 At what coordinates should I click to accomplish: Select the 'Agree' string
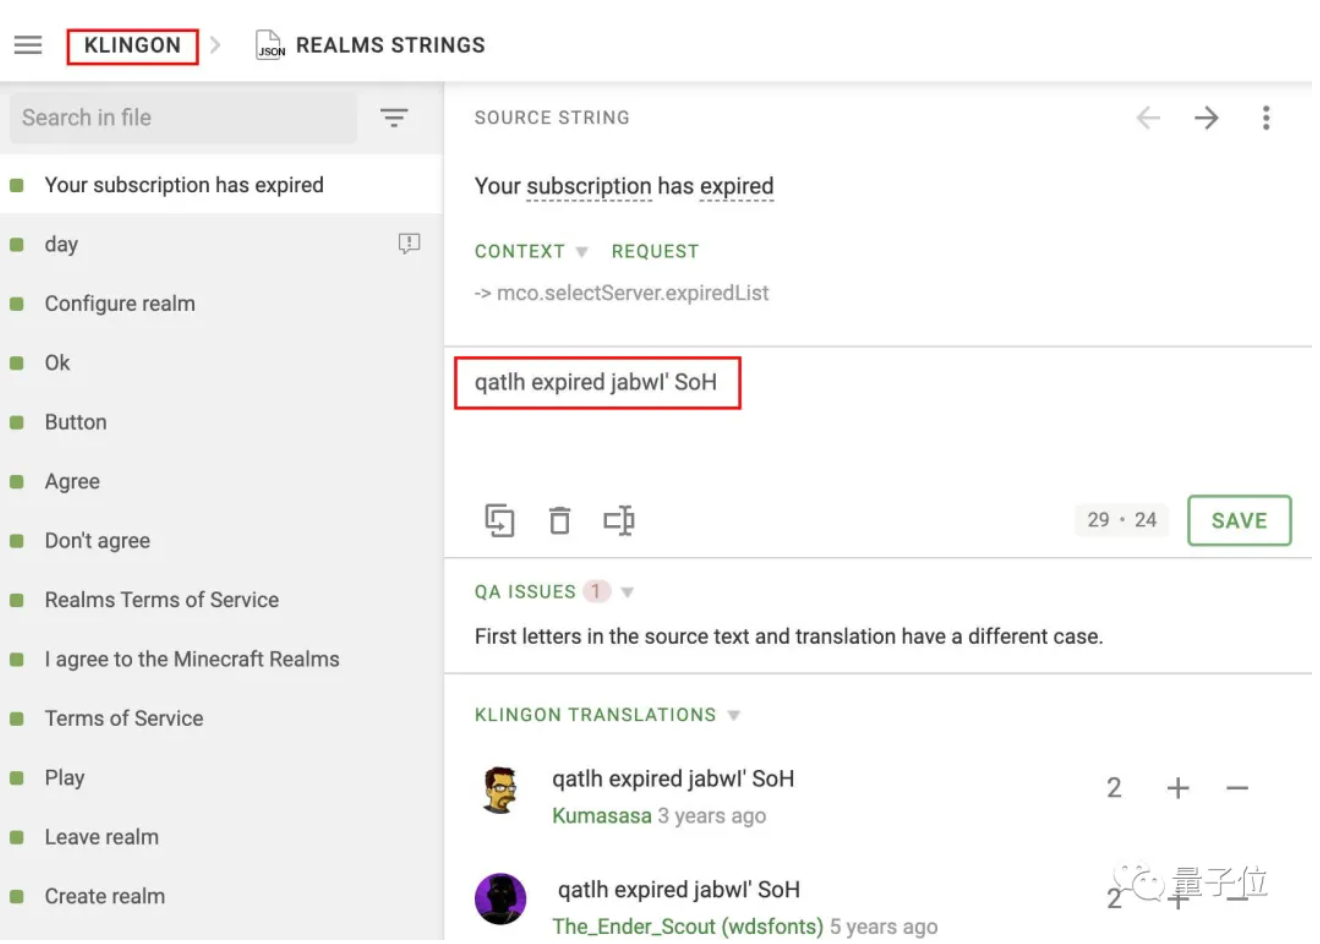[221, 481]
